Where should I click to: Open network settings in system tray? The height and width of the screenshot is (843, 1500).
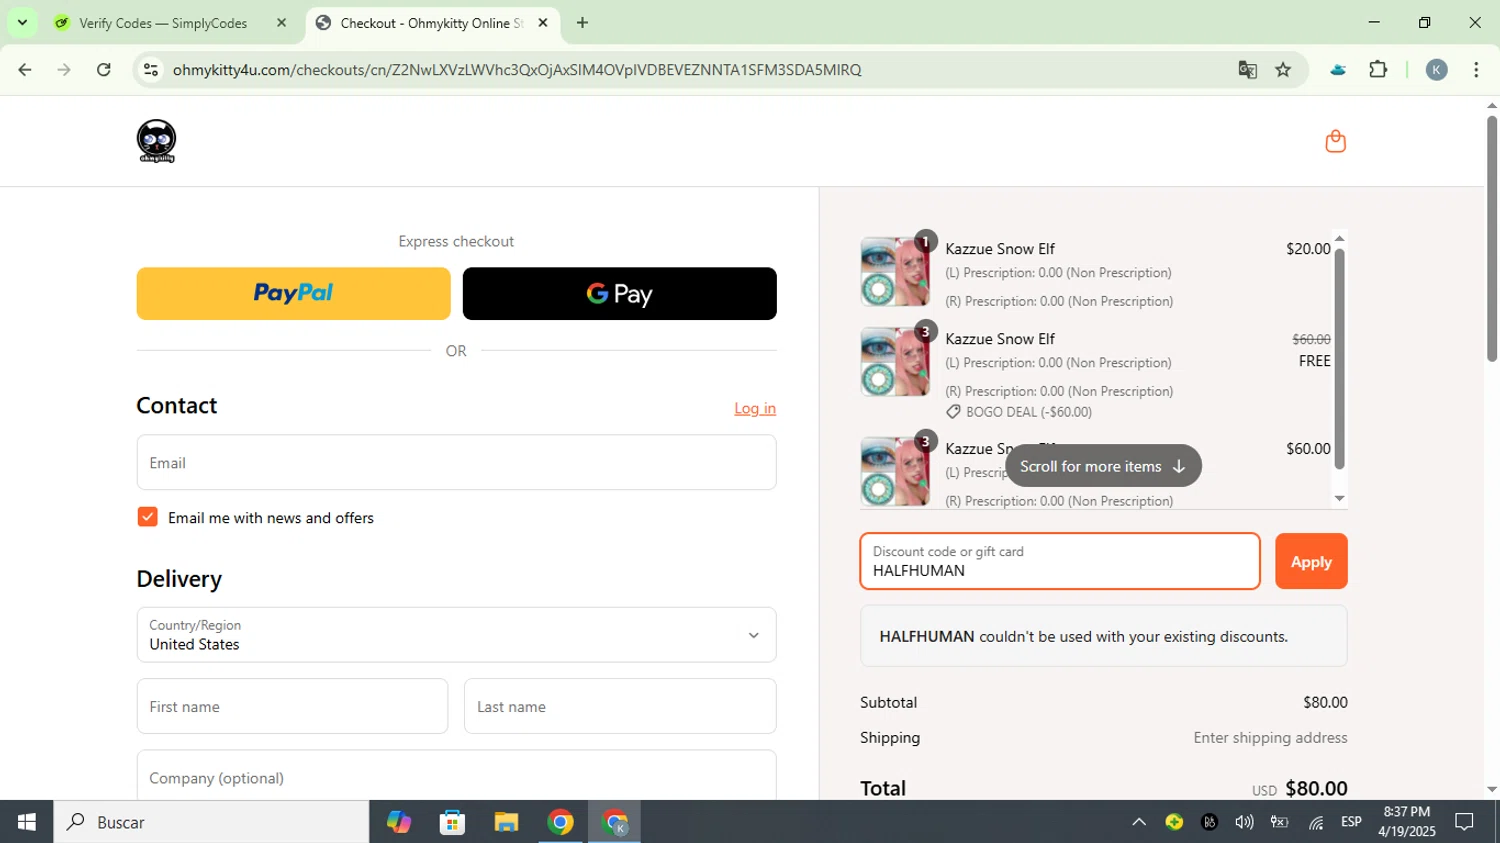click(1316, 822)
